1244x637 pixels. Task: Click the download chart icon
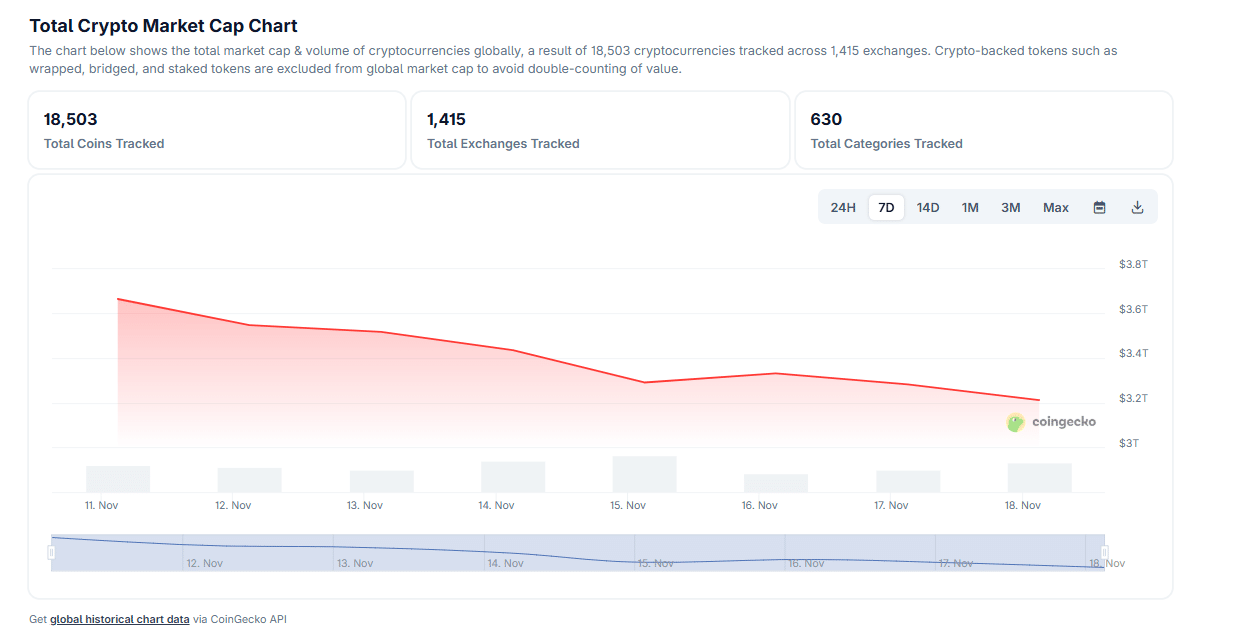[x=1137, y=208]
